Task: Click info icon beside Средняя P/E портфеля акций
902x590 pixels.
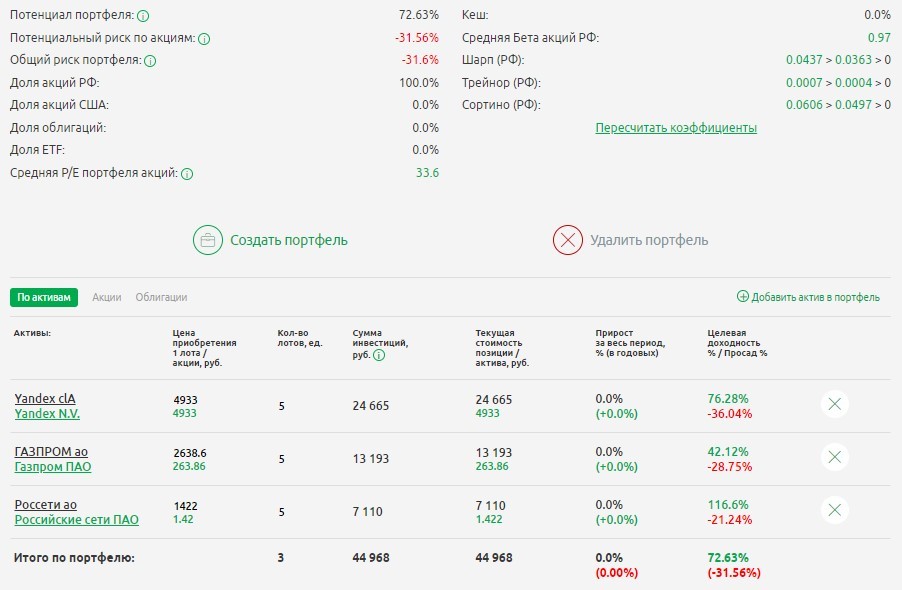Action: point(187,174)
